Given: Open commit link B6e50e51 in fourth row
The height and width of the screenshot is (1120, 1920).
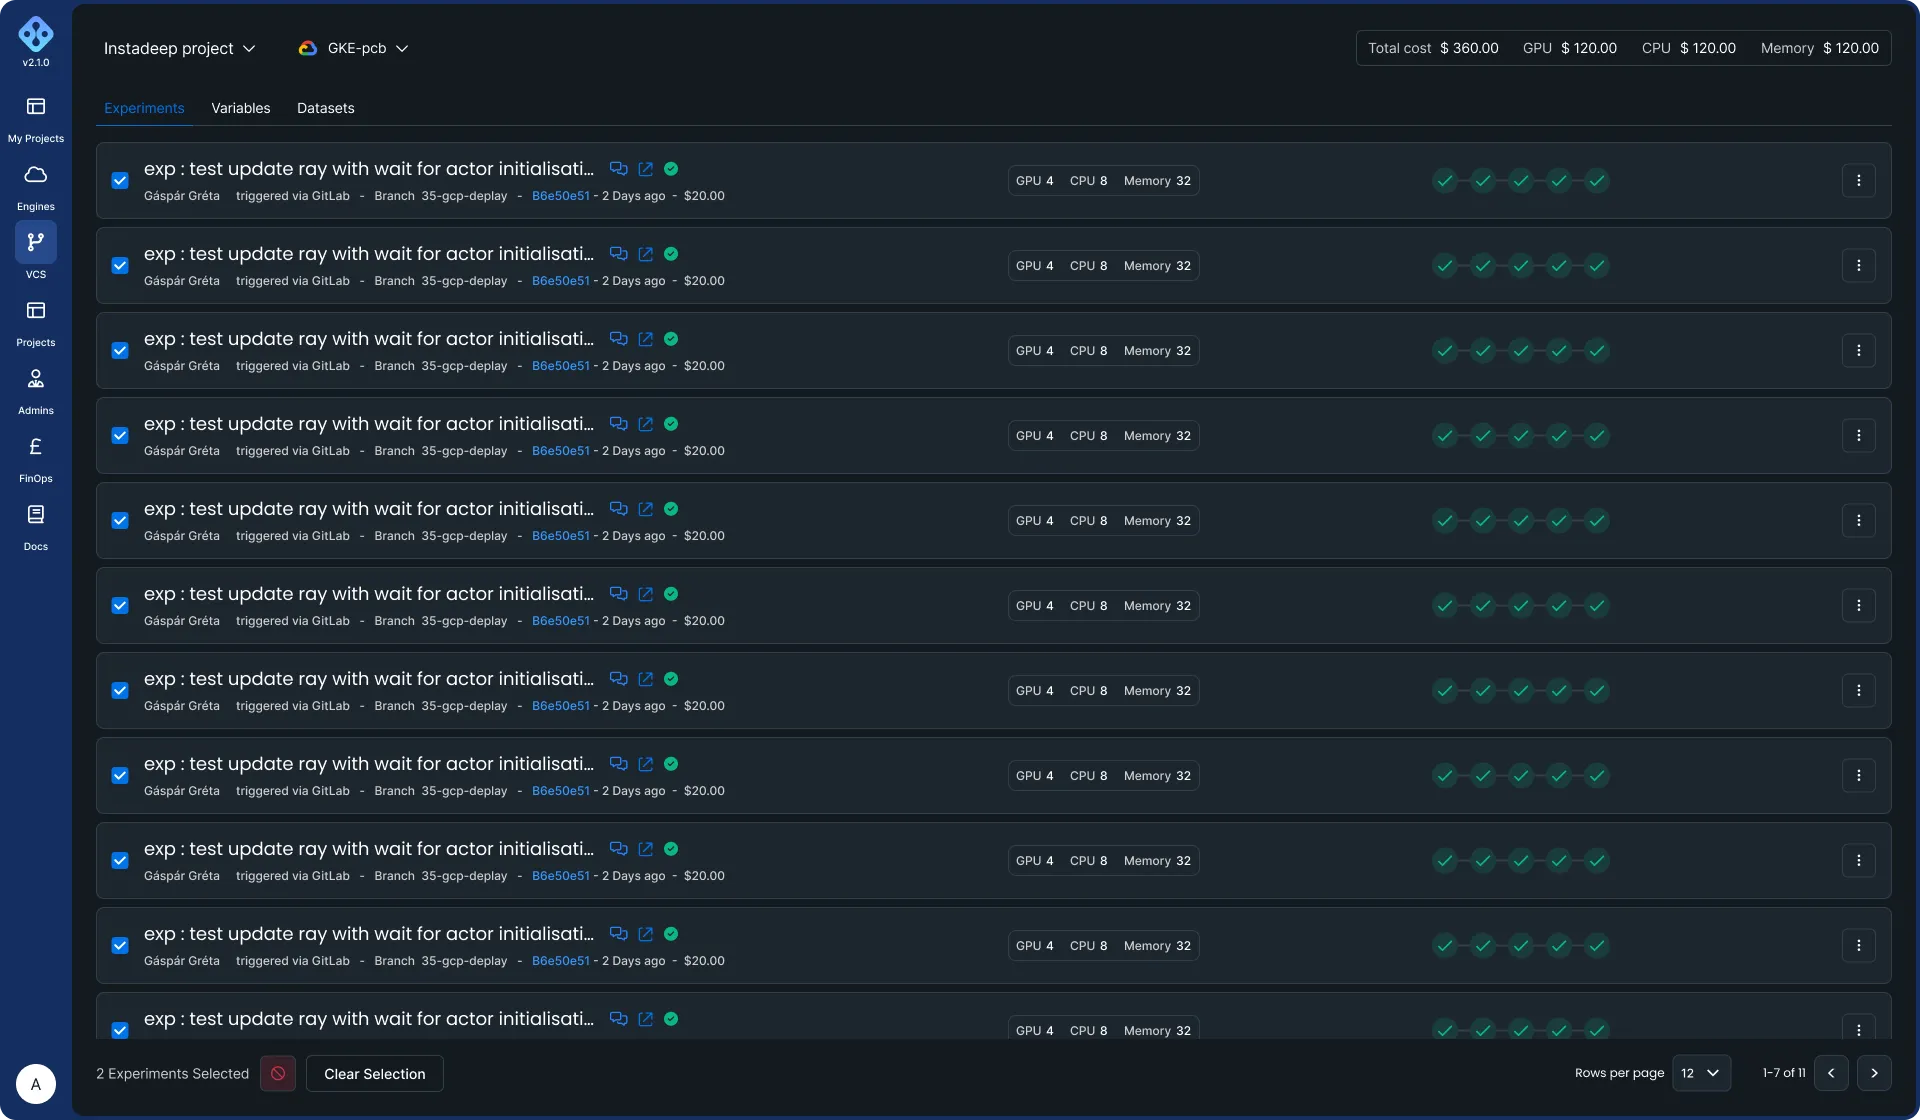Looking at the screenshot, I should pos(560,451).
